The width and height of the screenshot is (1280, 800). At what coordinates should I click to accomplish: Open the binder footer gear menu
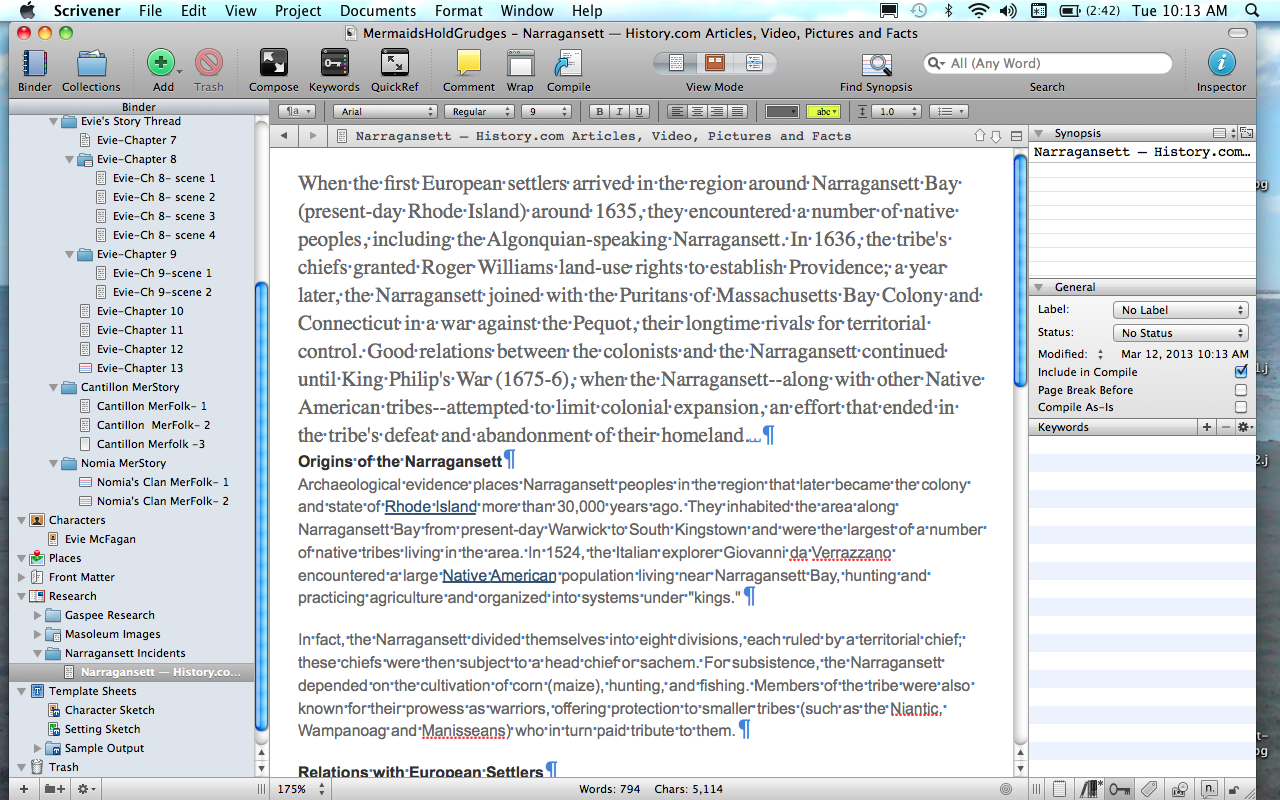(x=86, y=789)
